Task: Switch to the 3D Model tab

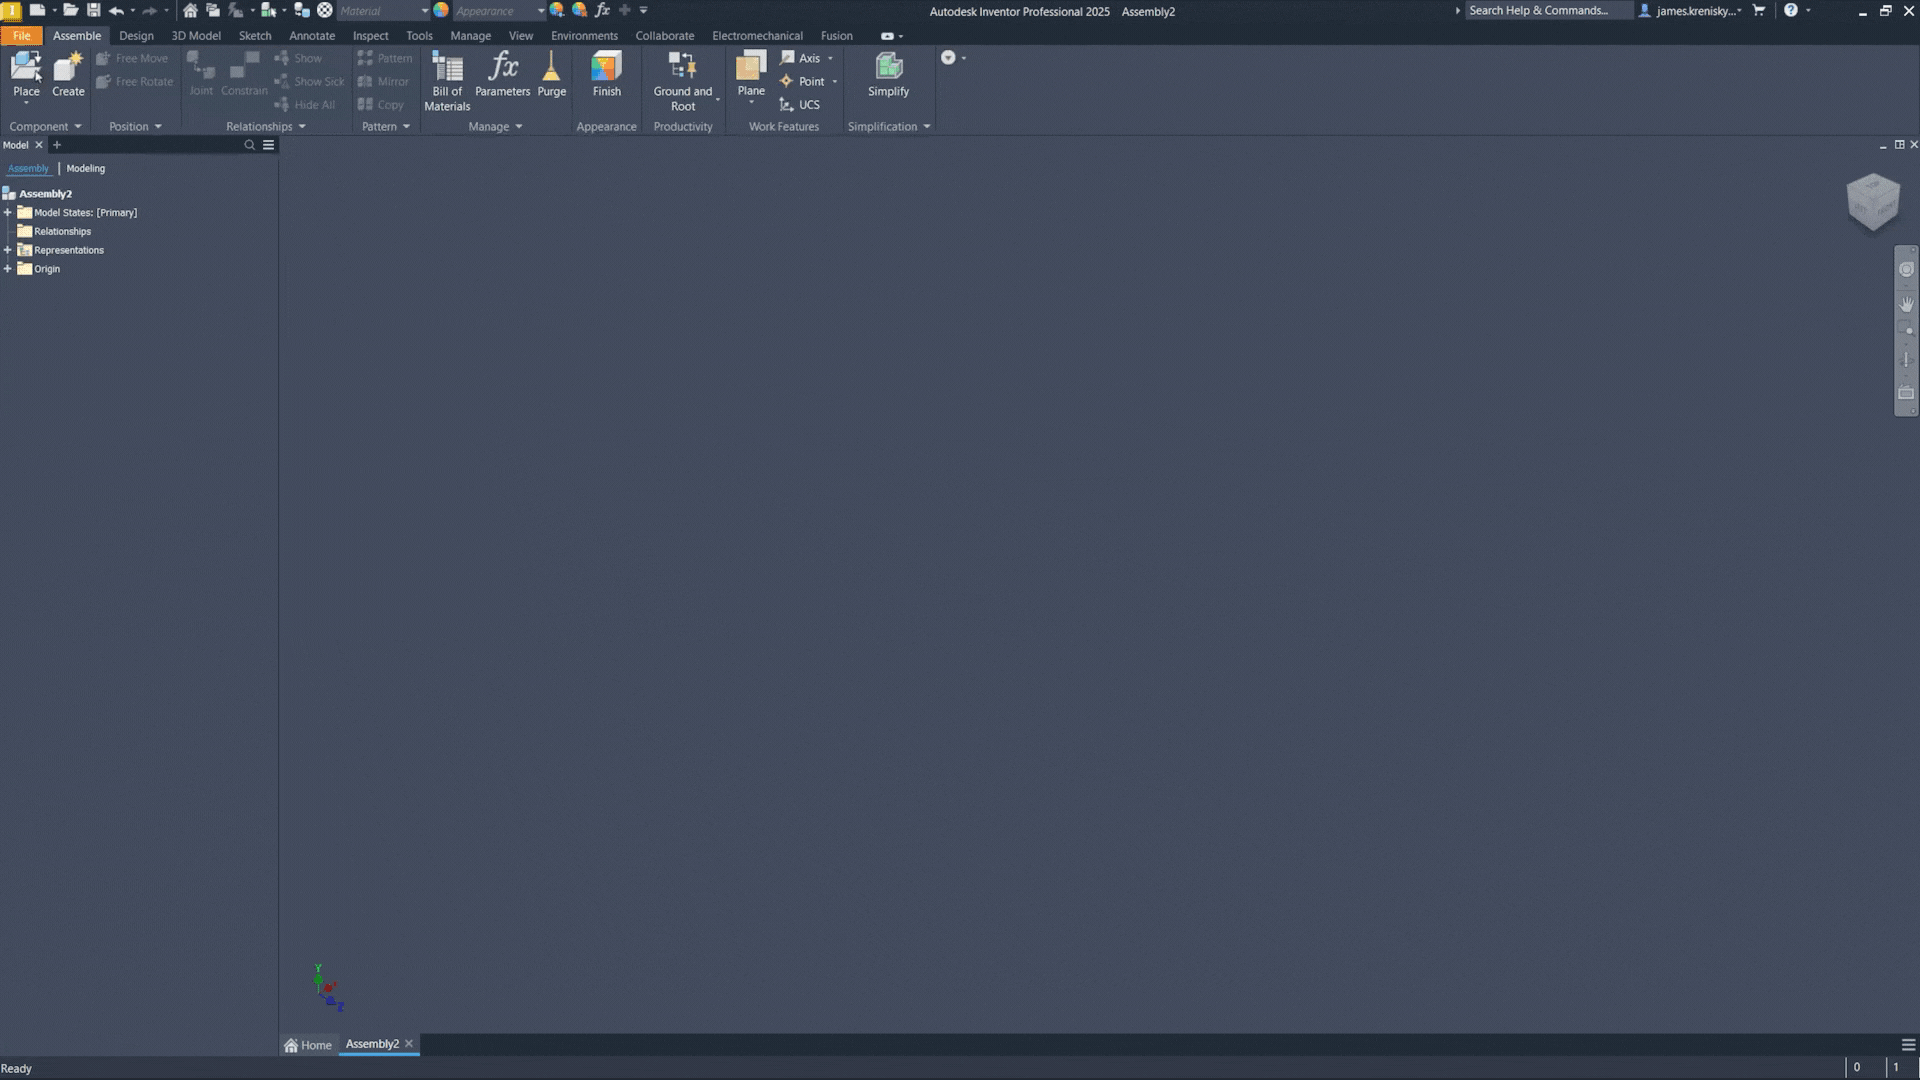Action: coord(196,35)
